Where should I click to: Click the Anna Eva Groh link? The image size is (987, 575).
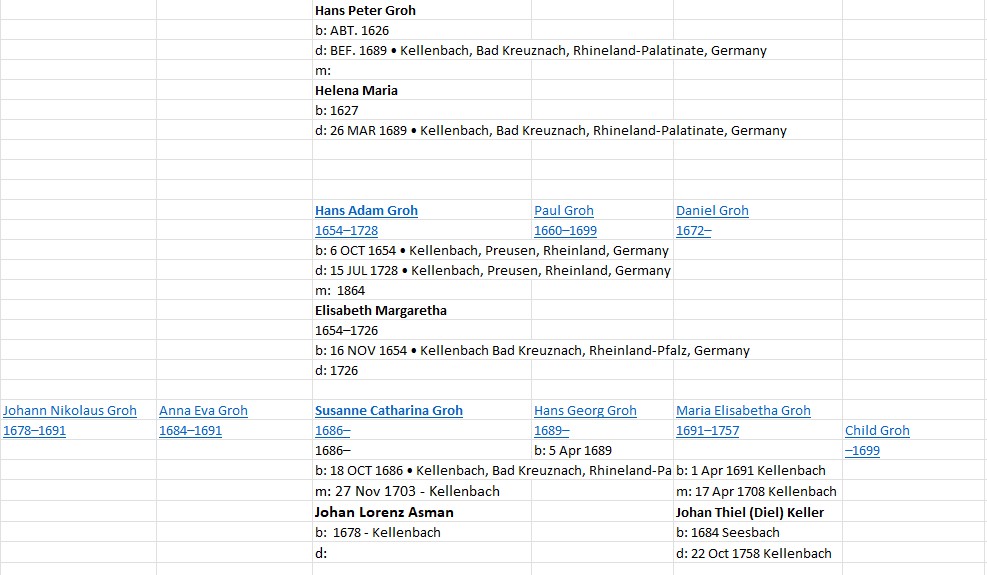coord(203,411)
